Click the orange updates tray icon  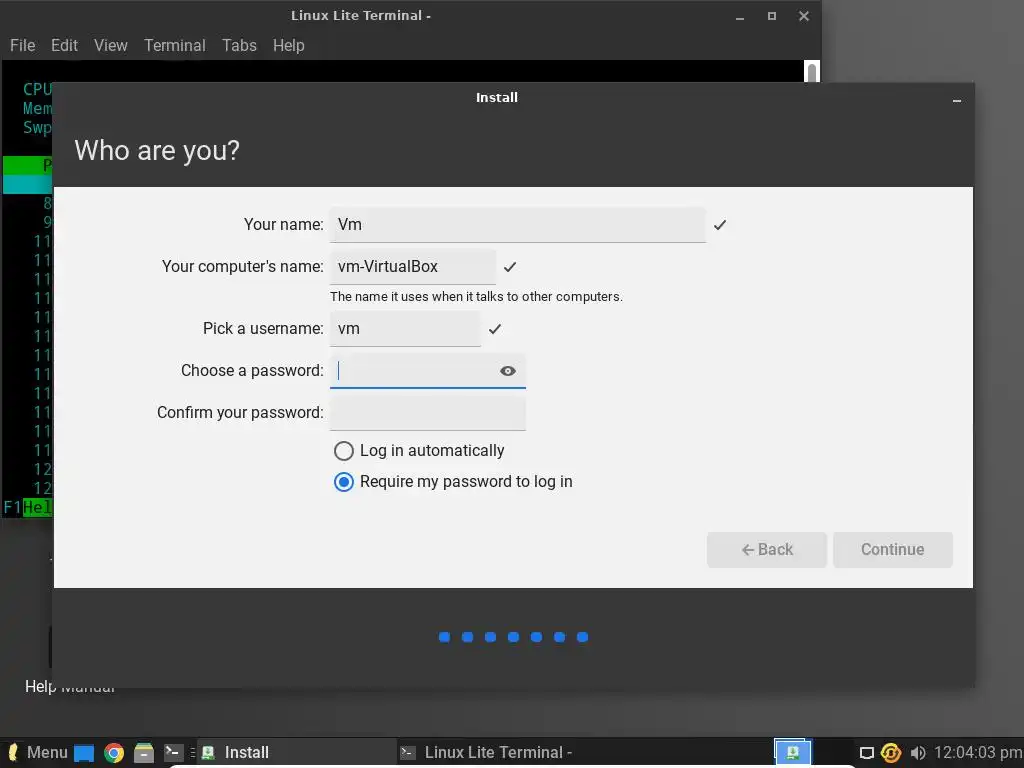891,753
